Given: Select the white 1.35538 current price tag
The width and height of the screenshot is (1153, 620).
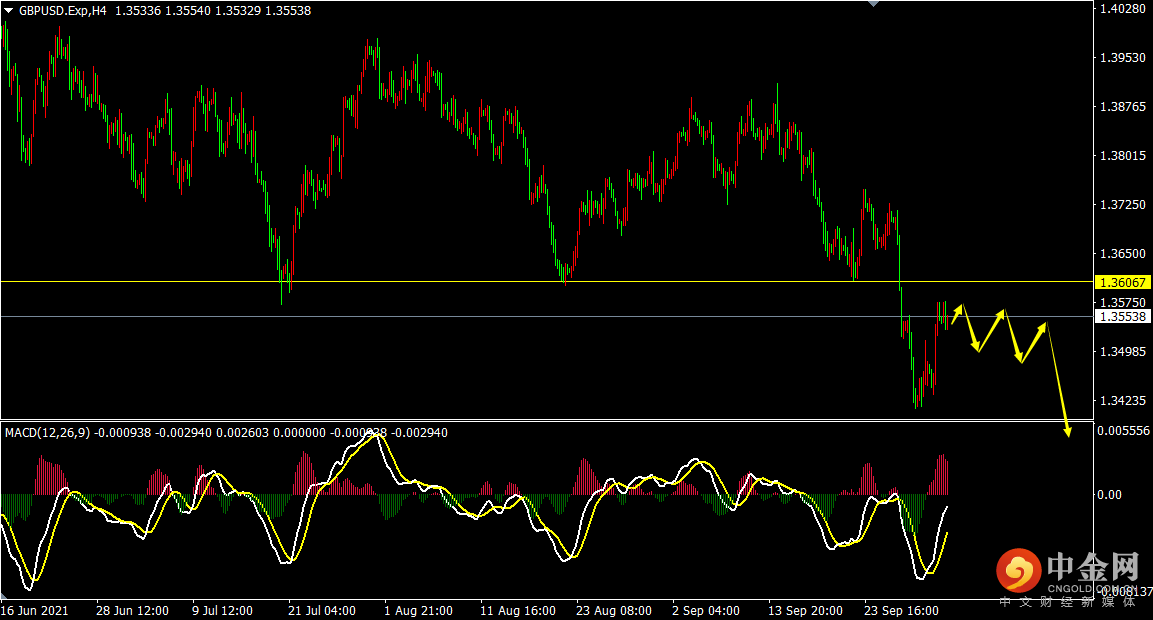Looking at the screenshot, I should pyautogui.click(x=1123, y=316).
